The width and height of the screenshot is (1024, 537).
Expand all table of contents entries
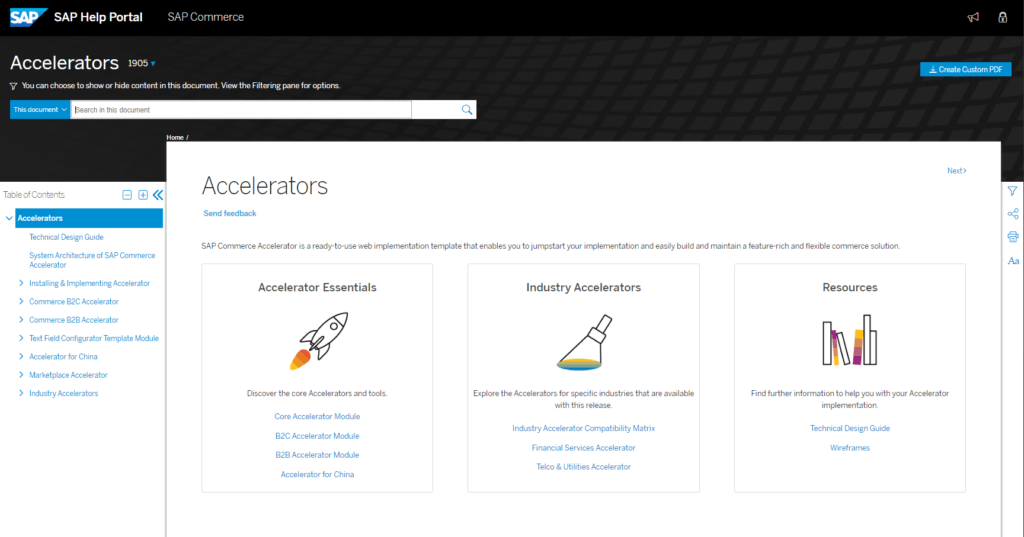[x=143, y=195]
